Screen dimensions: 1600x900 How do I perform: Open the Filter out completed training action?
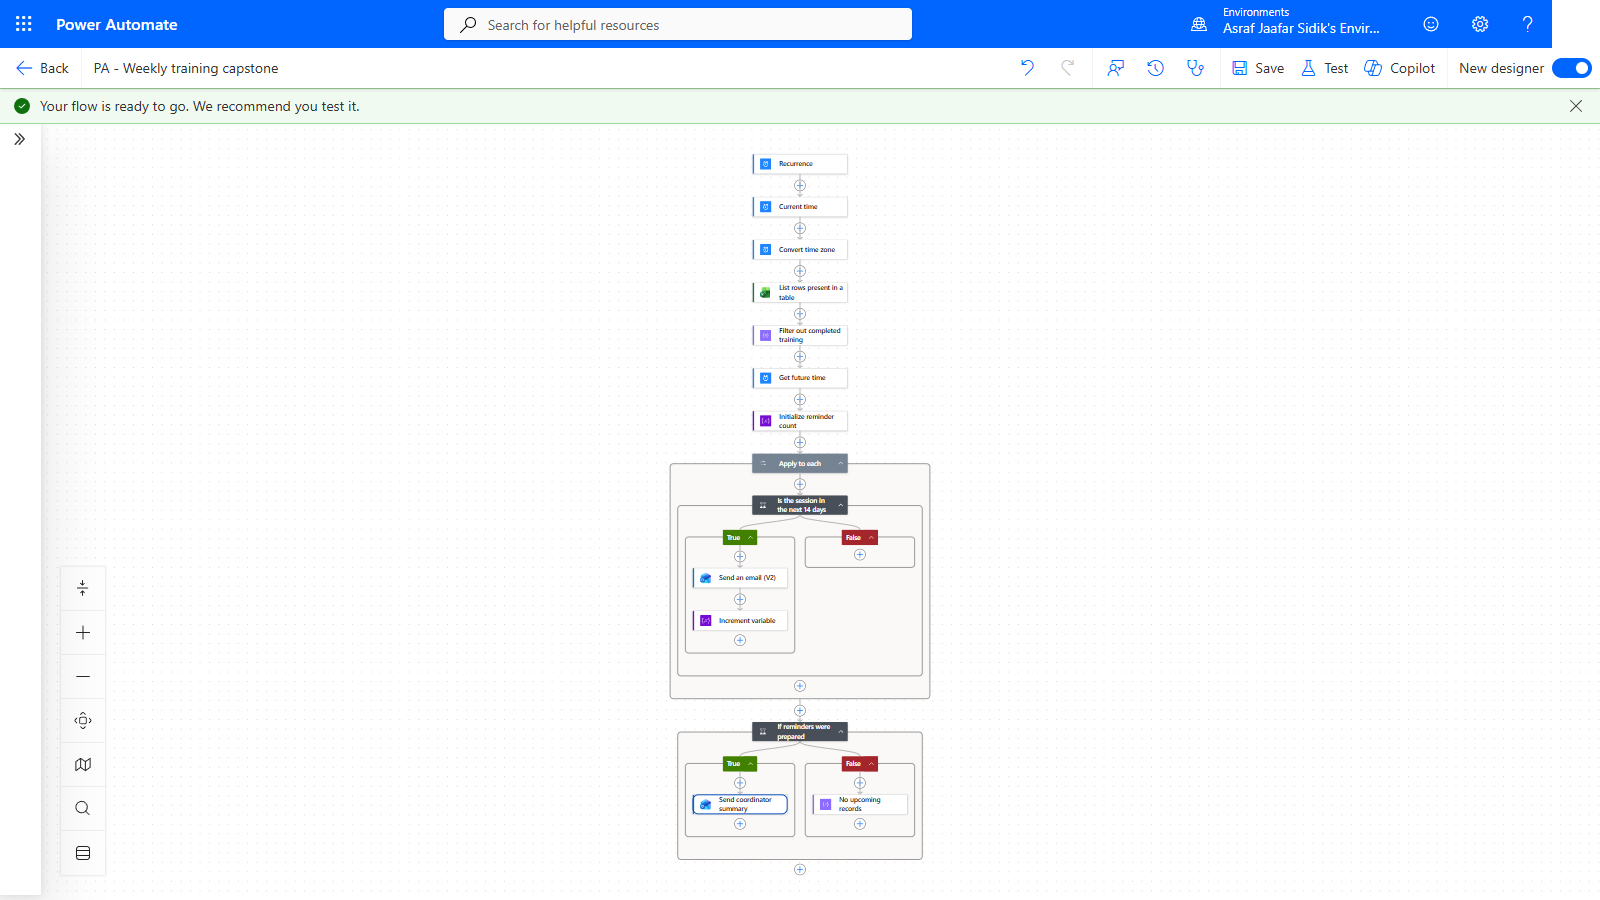(x=800, y=335)
